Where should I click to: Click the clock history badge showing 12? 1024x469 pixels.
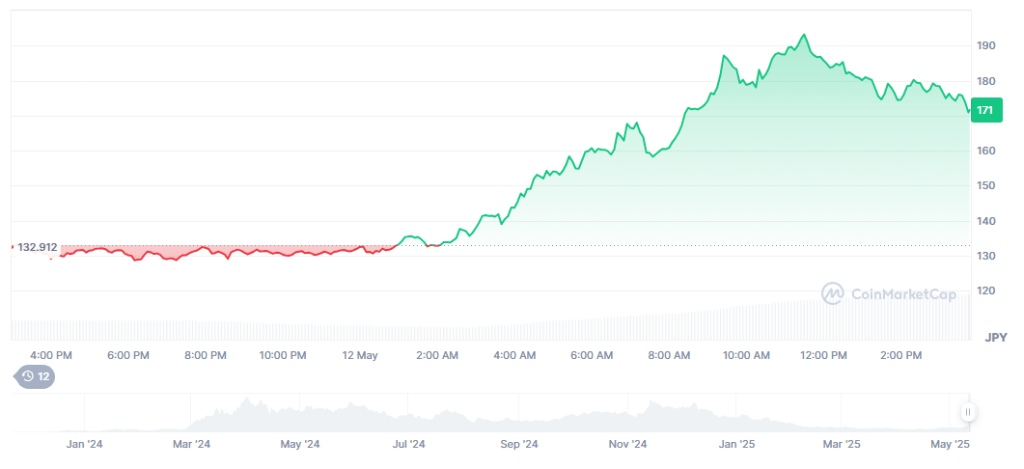click(x=34, y=376)
